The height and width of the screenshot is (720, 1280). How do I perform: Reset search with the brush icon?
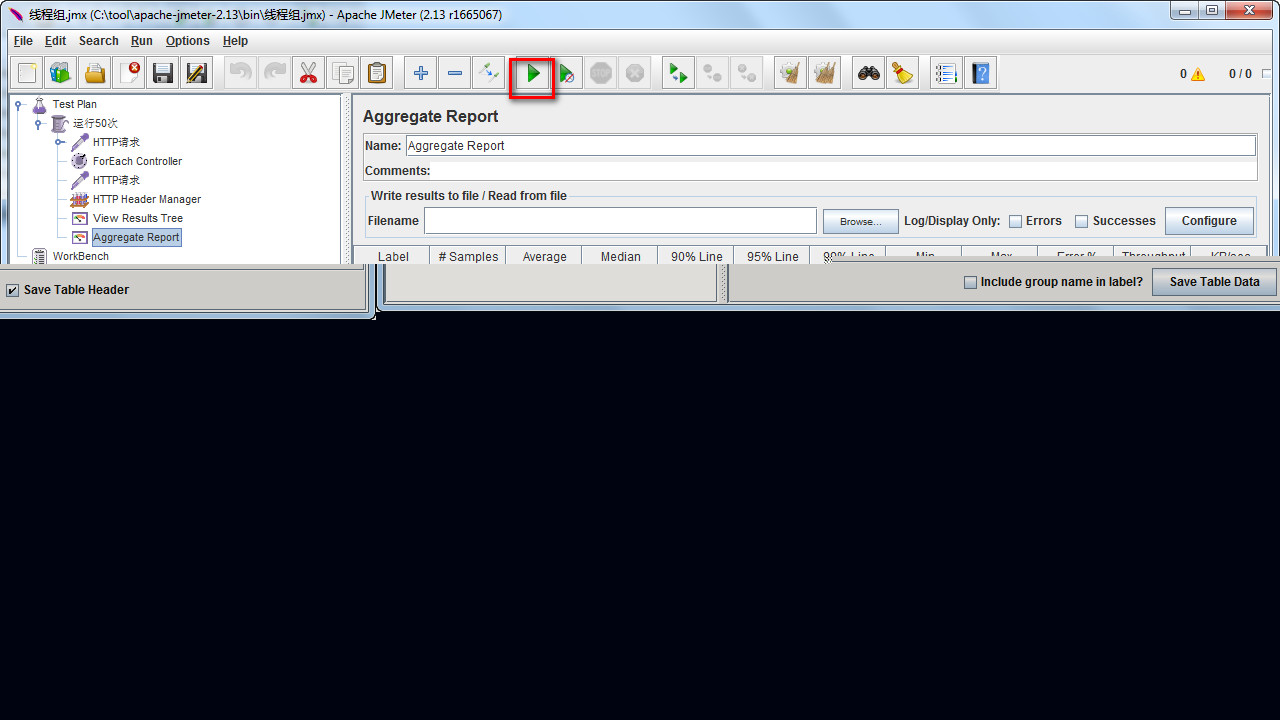903,73
